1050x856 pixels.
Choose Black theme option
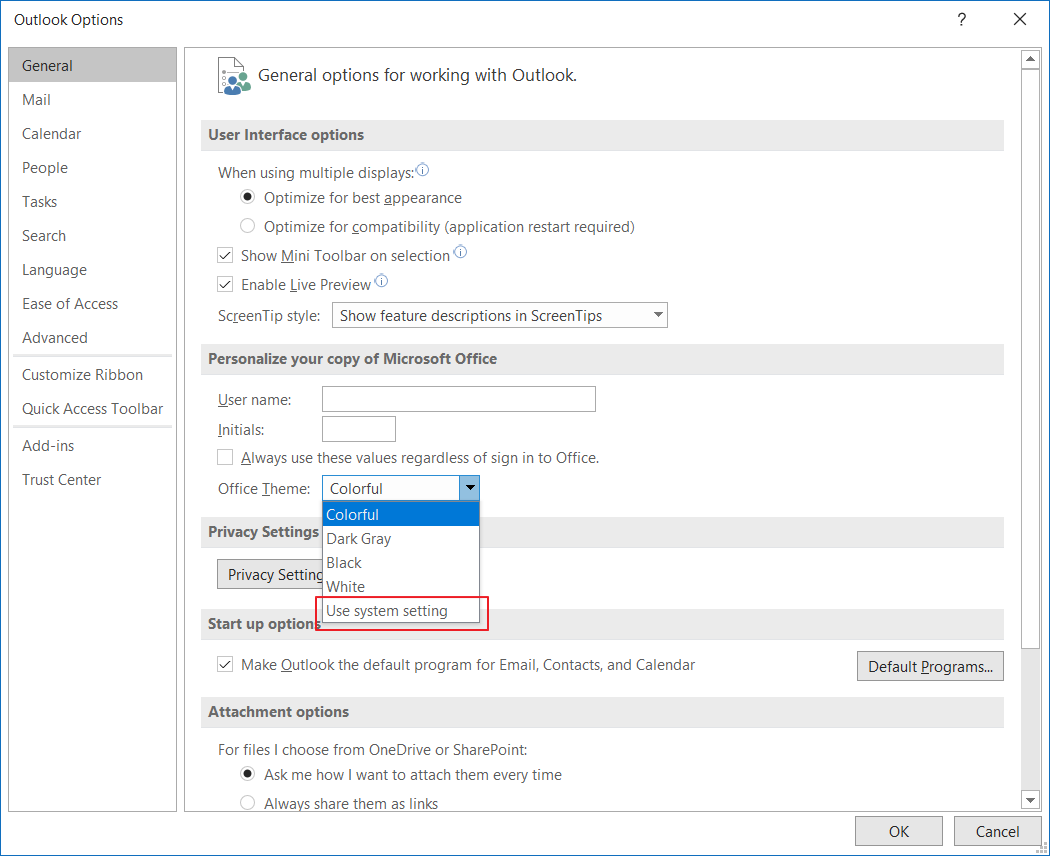pyautogui.click(x=400, y=563)
